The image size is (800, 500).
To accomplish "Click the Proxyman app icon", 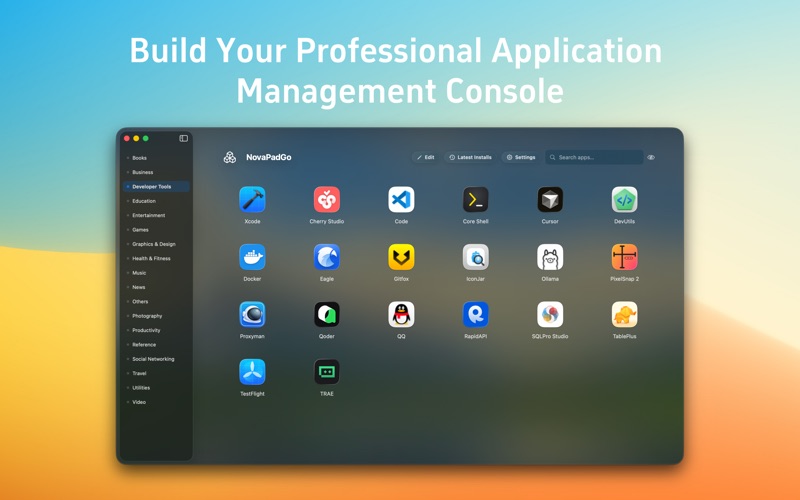I will (x=252, y=314).
